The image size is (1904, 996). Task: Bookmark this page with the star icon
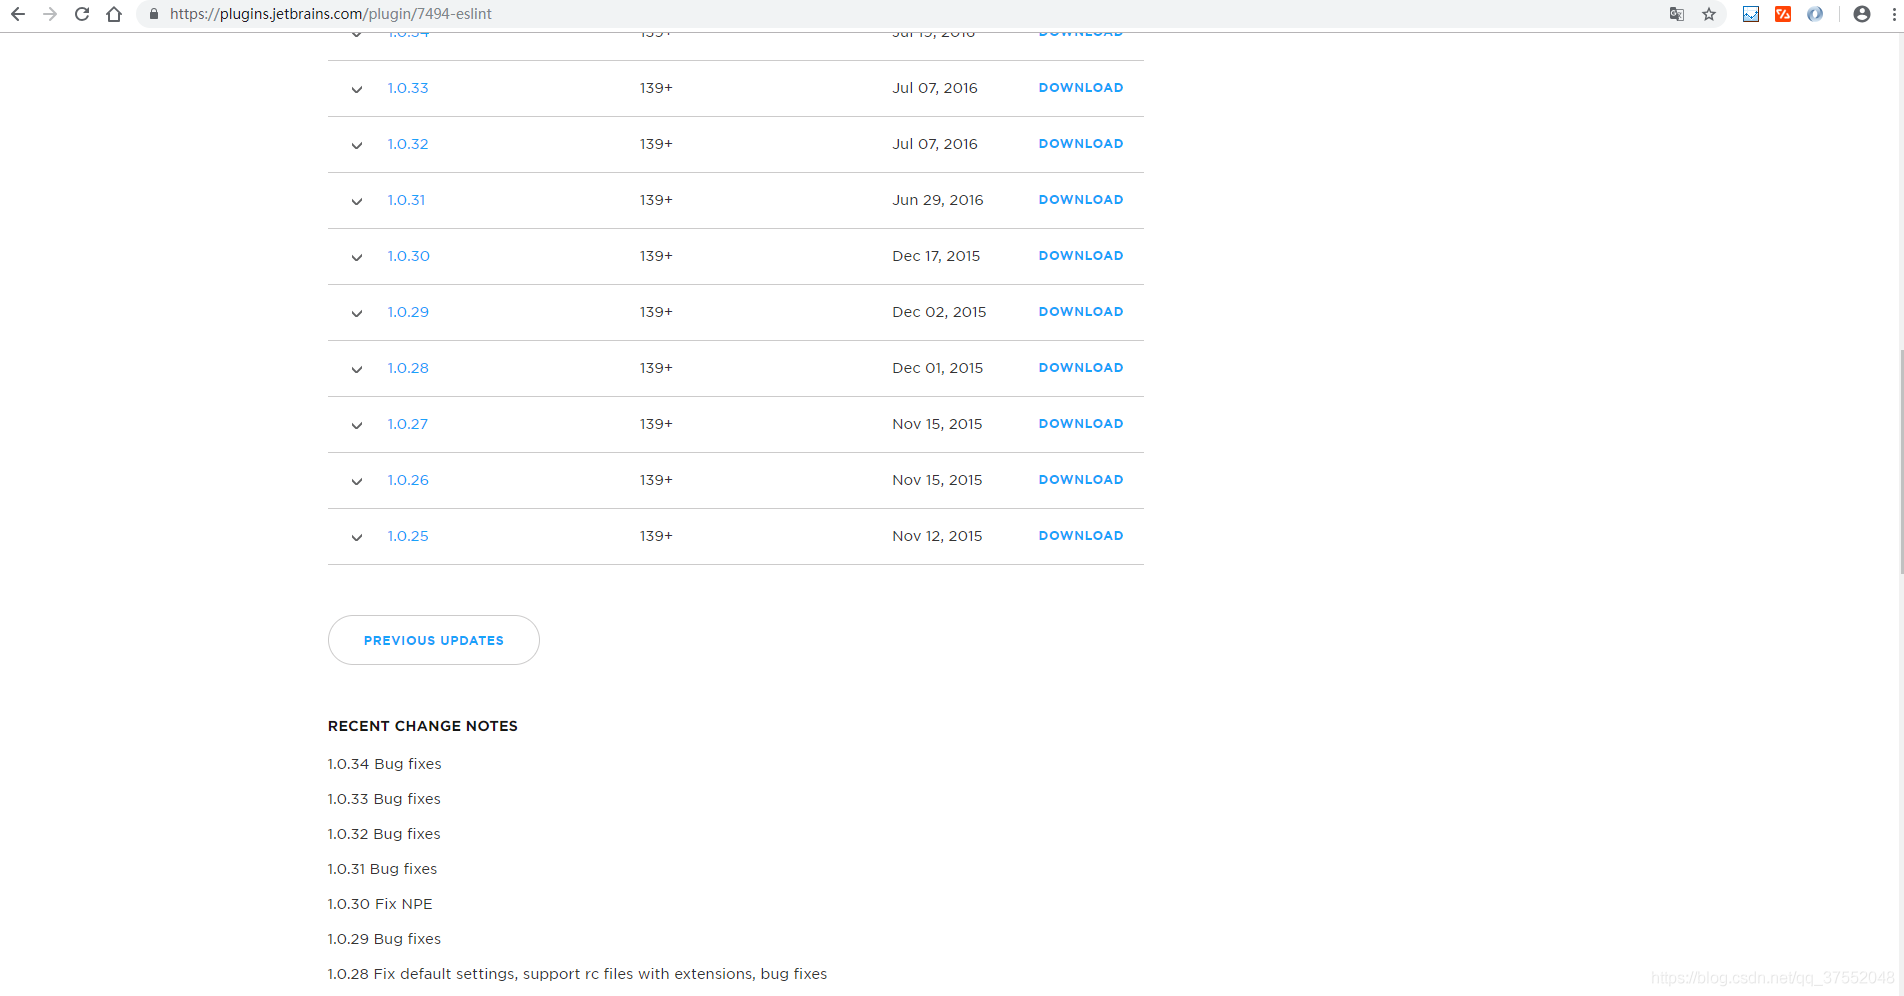coord(1709,14)
